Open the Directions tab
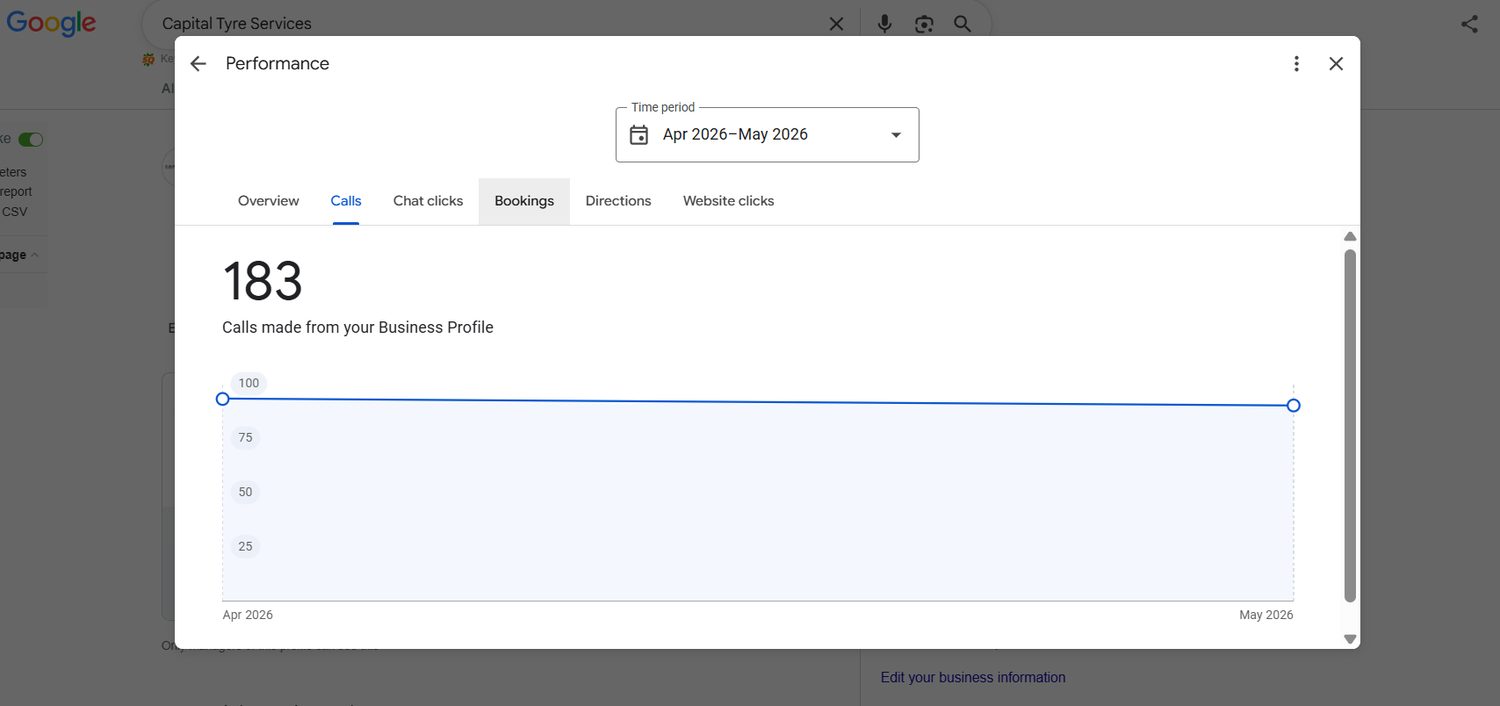The width and height of the screenshot is (1500, 706). click(618, 201)
